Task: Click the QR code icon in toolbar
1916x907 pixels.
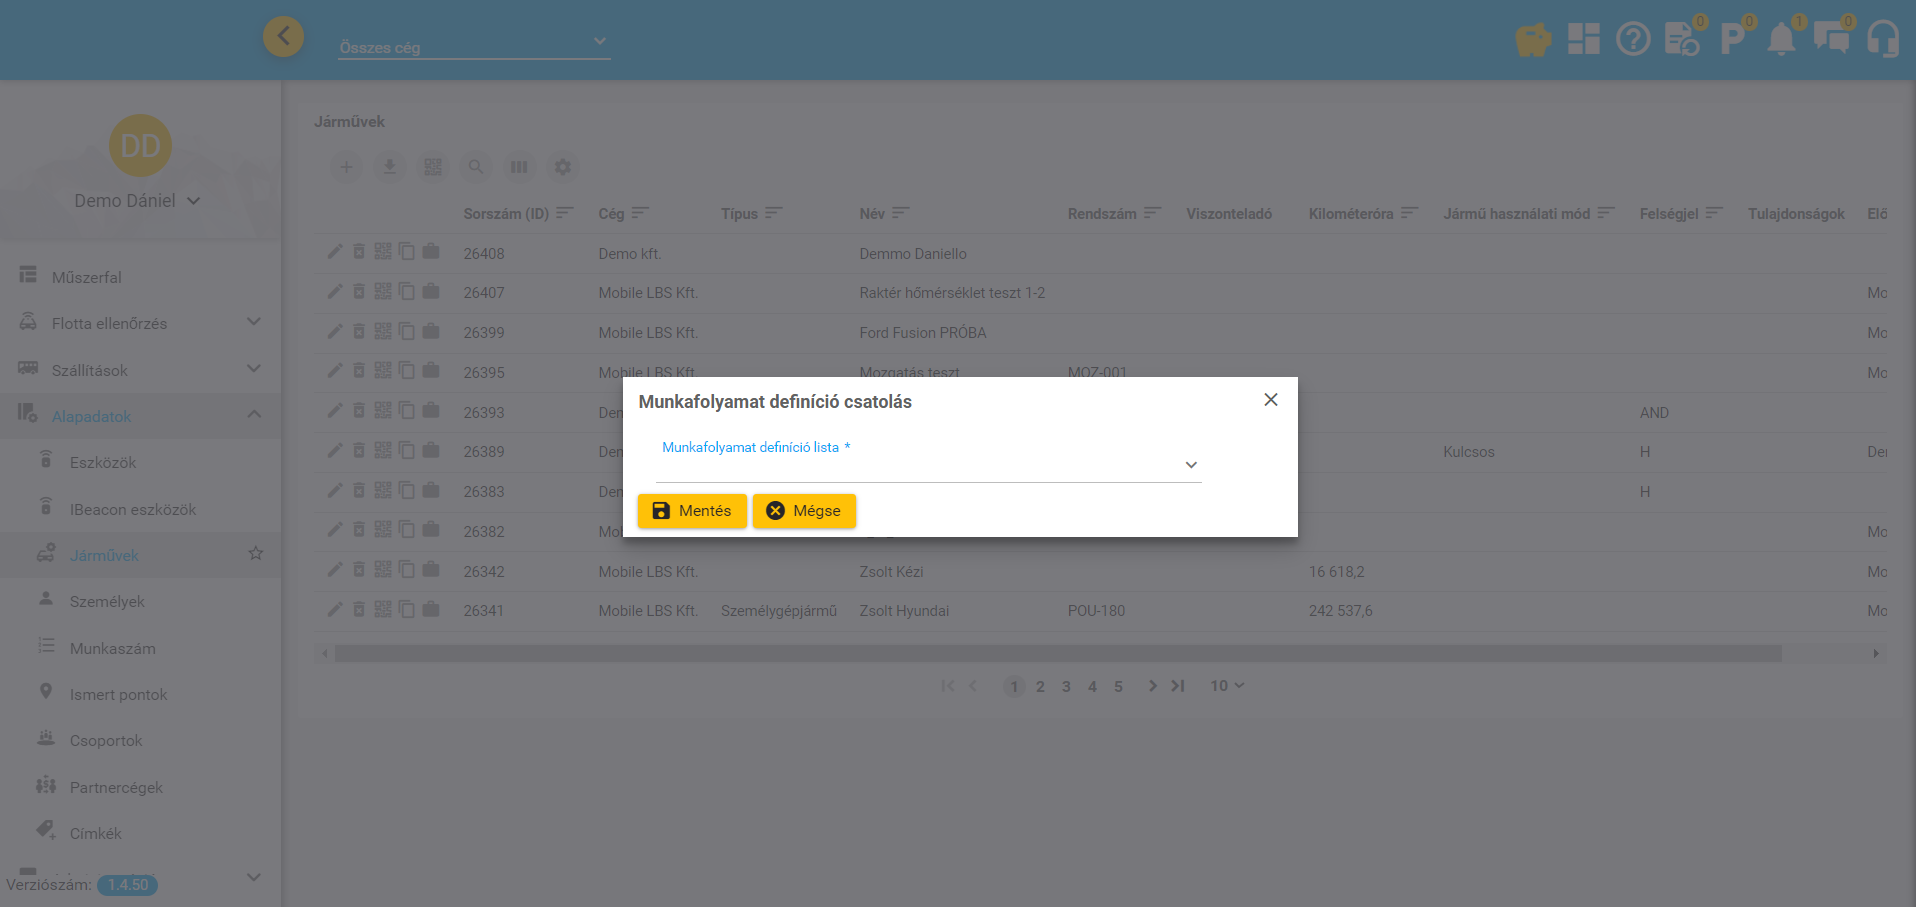Action: pyautogui.click(x=433, y=167)
